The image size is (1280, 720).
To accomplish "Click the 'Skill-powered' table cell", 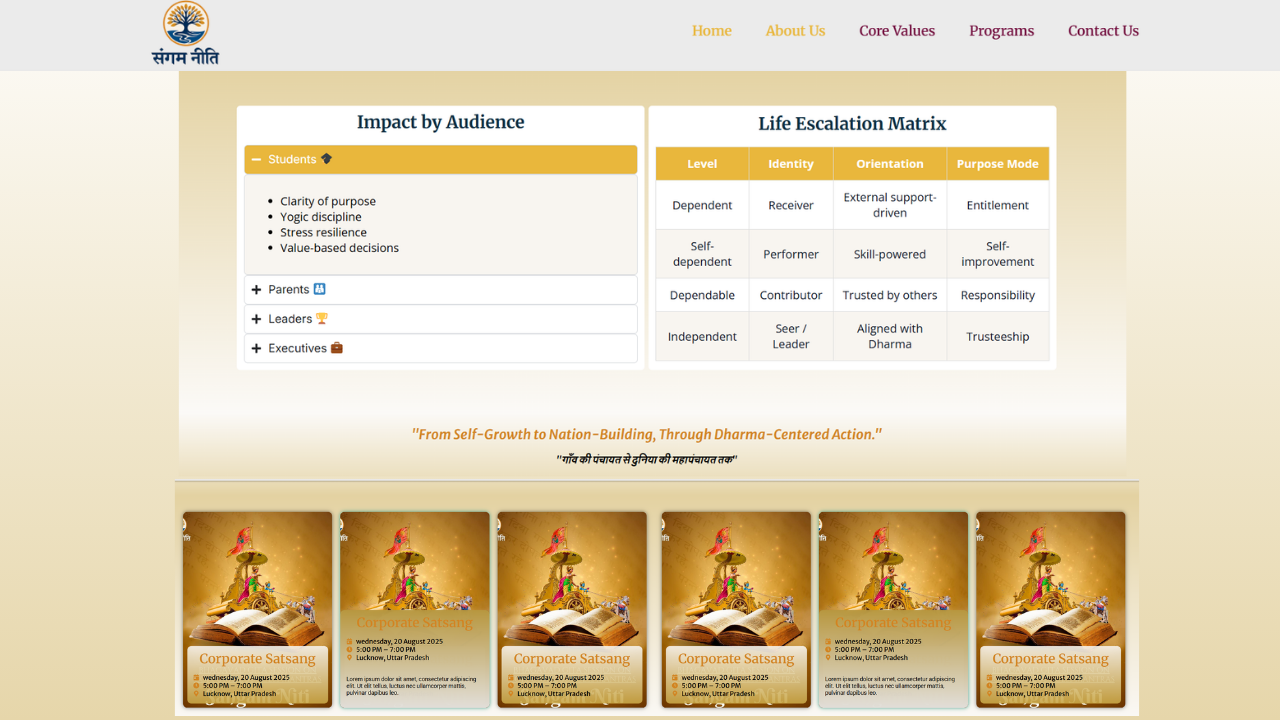I will click(x=890, y=254).
